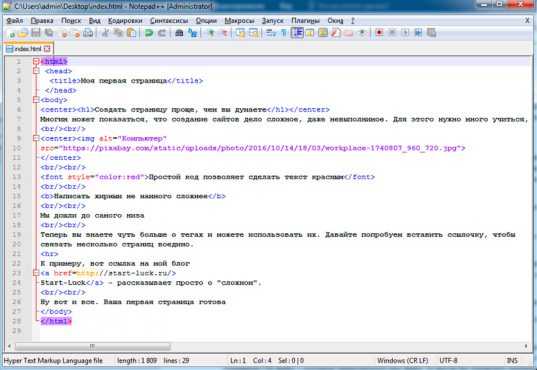Collapse the head fold marker on line 2
537x370 pixels.
pyautogui.click(x=36, y=71)
